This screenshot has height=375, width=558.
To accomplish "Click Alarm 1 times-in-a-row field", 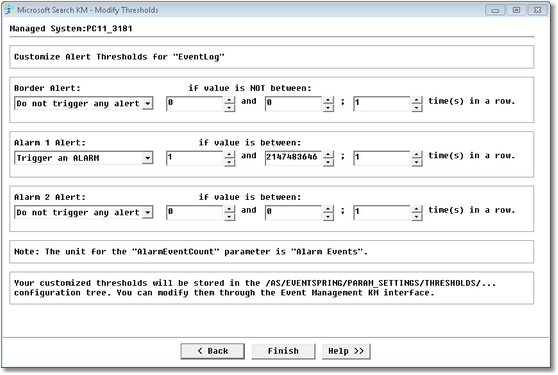I will coord(382,158).
